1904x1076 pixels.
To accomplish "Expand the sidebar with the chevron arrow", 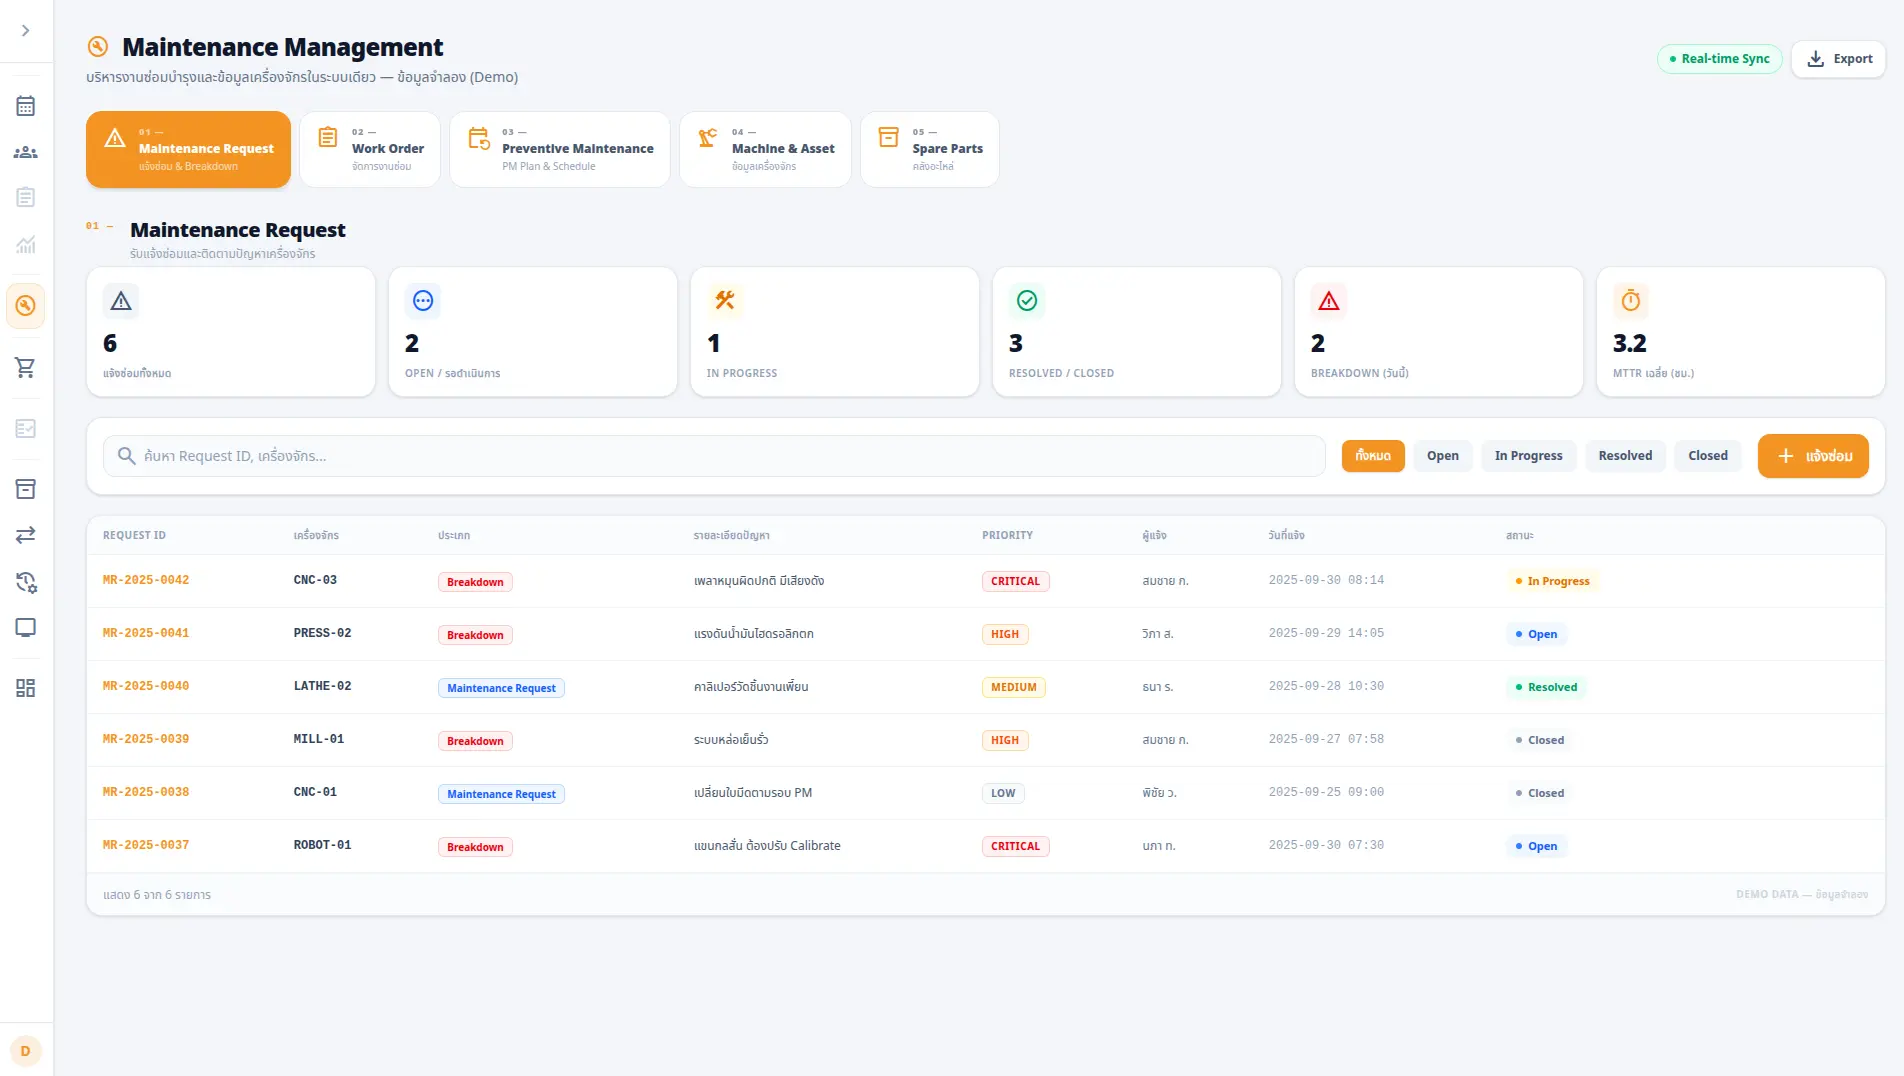I will coord(26,31).
